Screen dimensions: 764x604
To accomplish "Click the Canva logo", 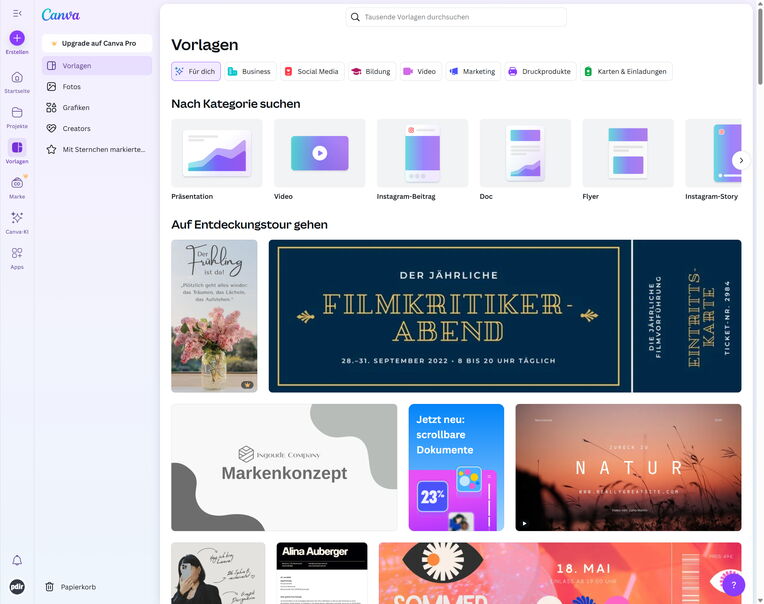I will (60, 15).
